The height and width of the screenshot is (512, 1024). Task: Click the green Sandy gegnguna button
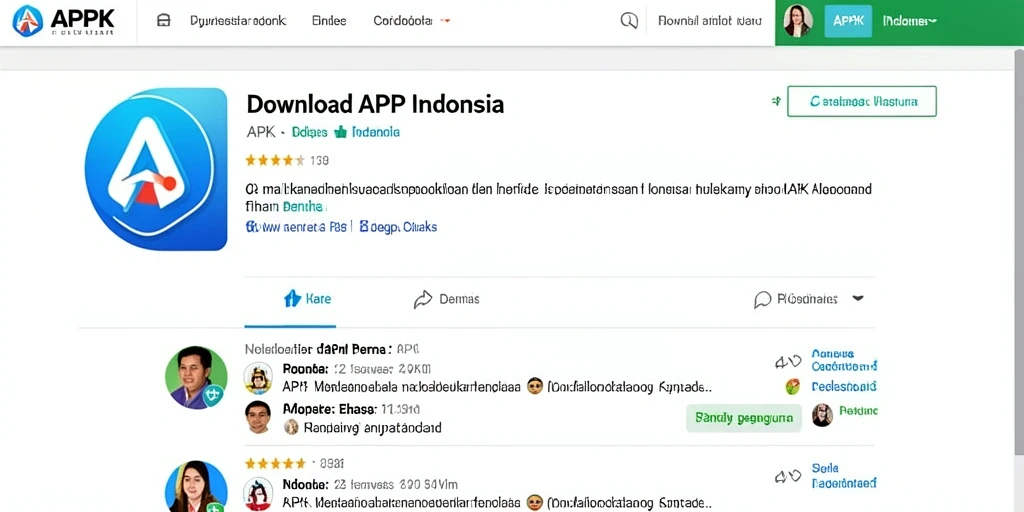tap(744, 418)
